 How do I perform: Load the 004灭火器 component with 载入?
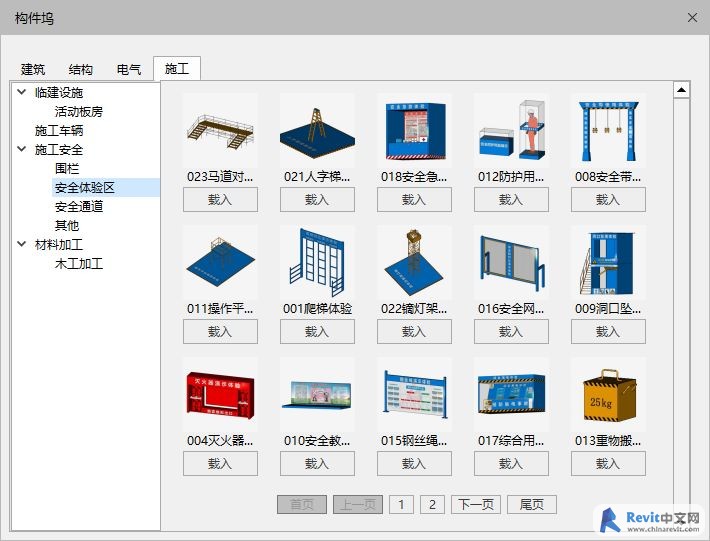click(220, 464)
